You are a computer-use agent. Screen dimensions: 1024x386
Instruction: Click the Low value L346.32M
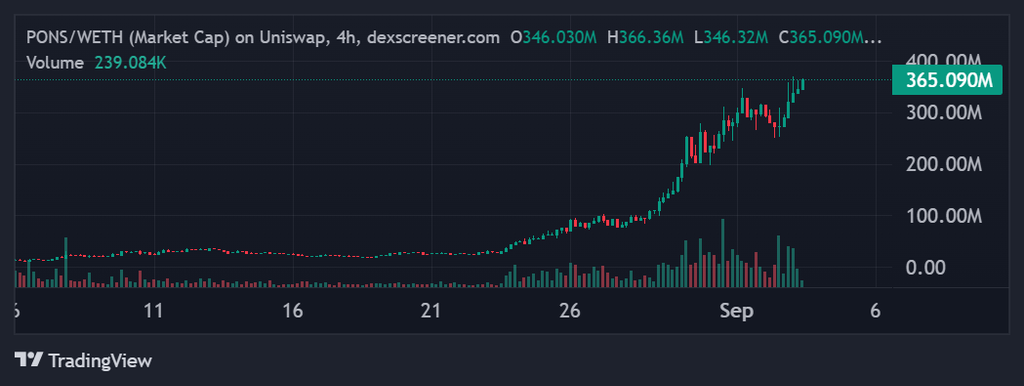(x=731, y=38)
